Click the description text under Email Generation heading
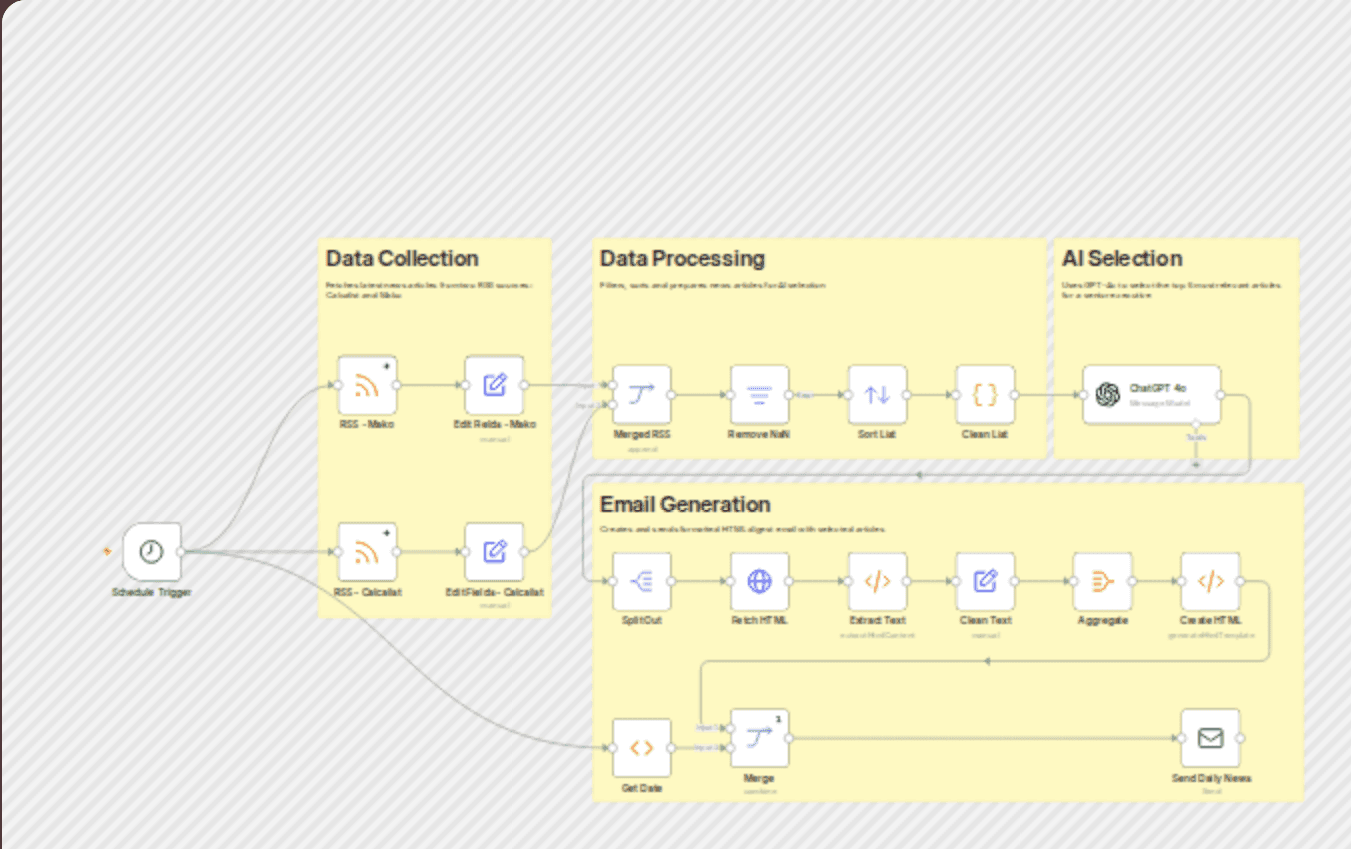Viewport: 1351px width, 849px height. (743, 528)
